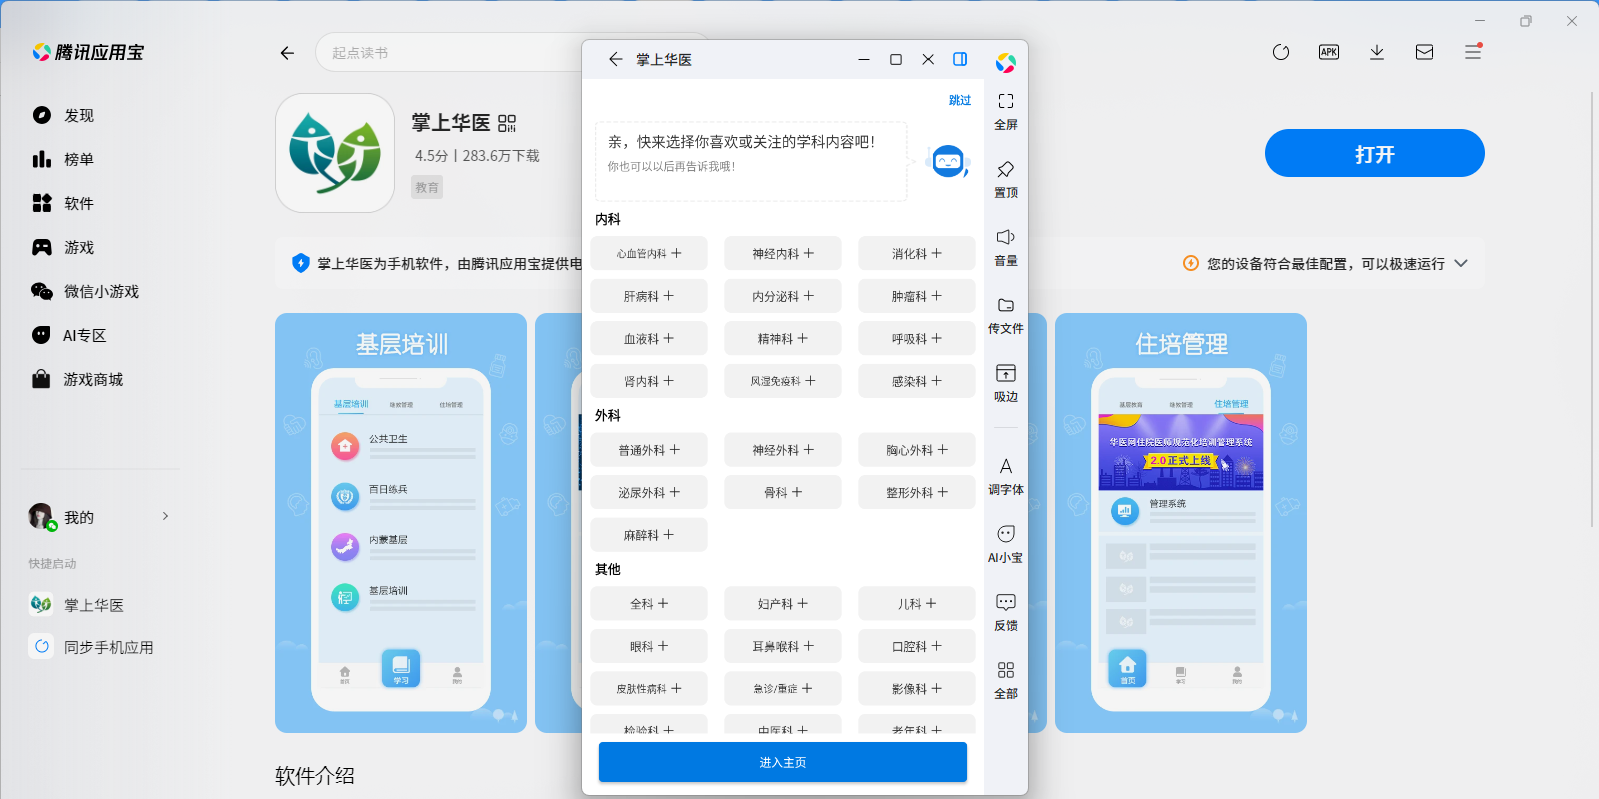Image resolution: width=1599 pixels, height=799 pixels.
Task: Click the 跳过 skip link
Action: (959, 100)
